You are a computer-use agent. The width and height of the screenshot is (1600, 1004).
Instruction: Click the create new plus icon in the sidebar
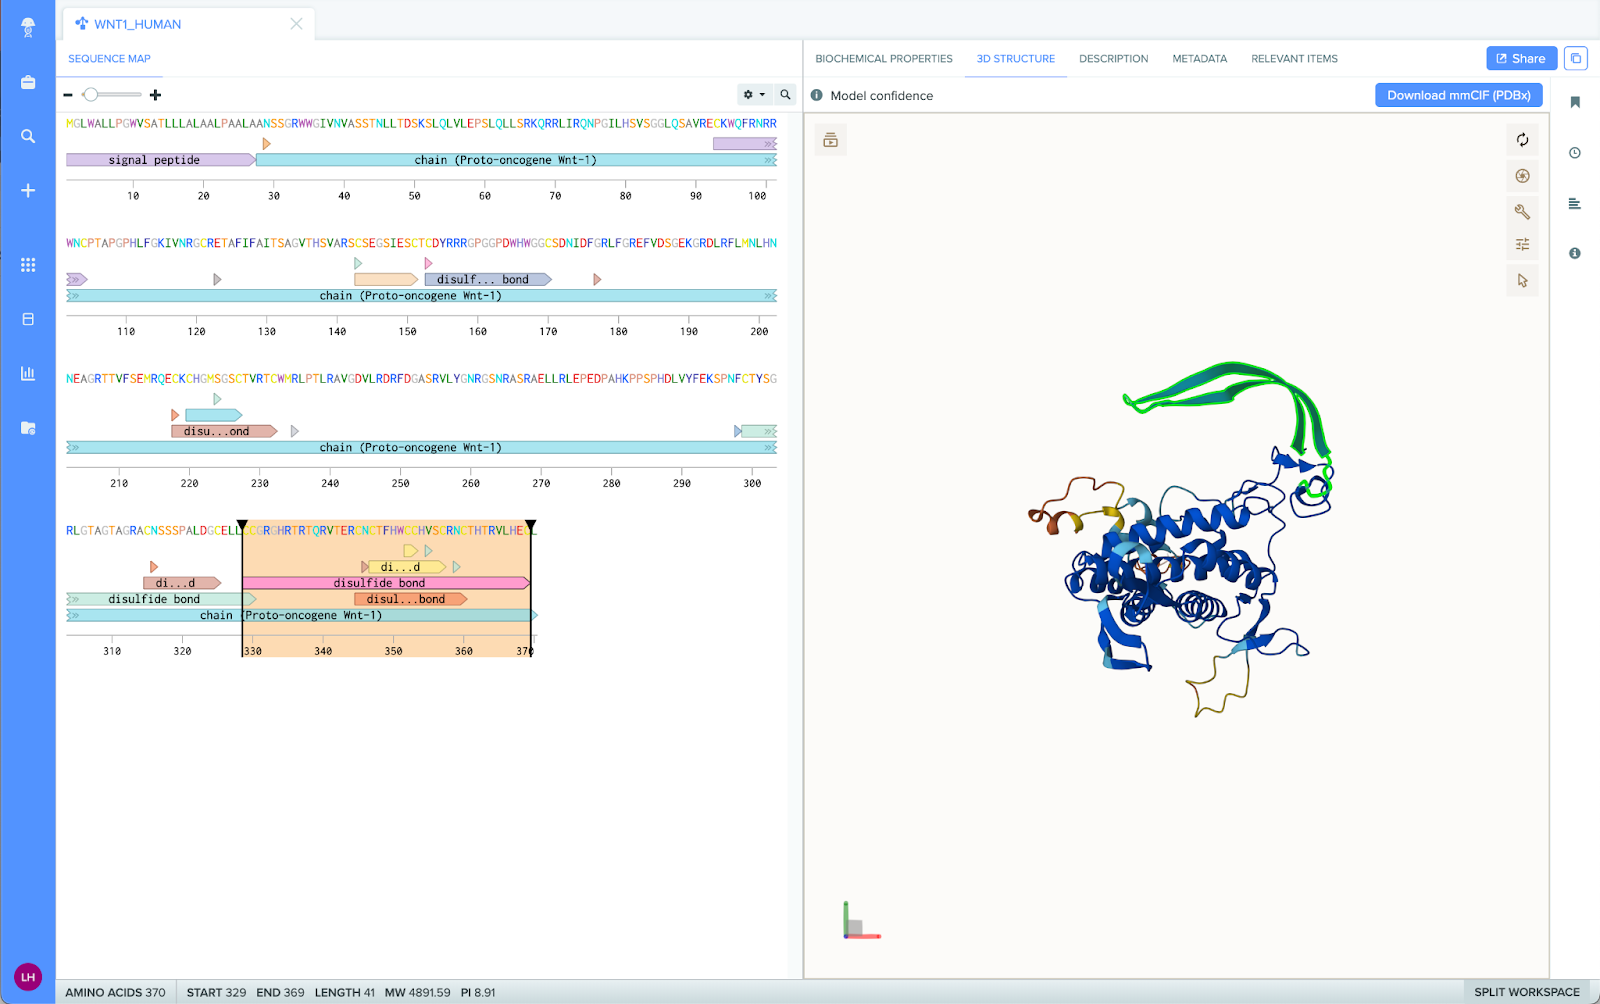coord(28,190)
